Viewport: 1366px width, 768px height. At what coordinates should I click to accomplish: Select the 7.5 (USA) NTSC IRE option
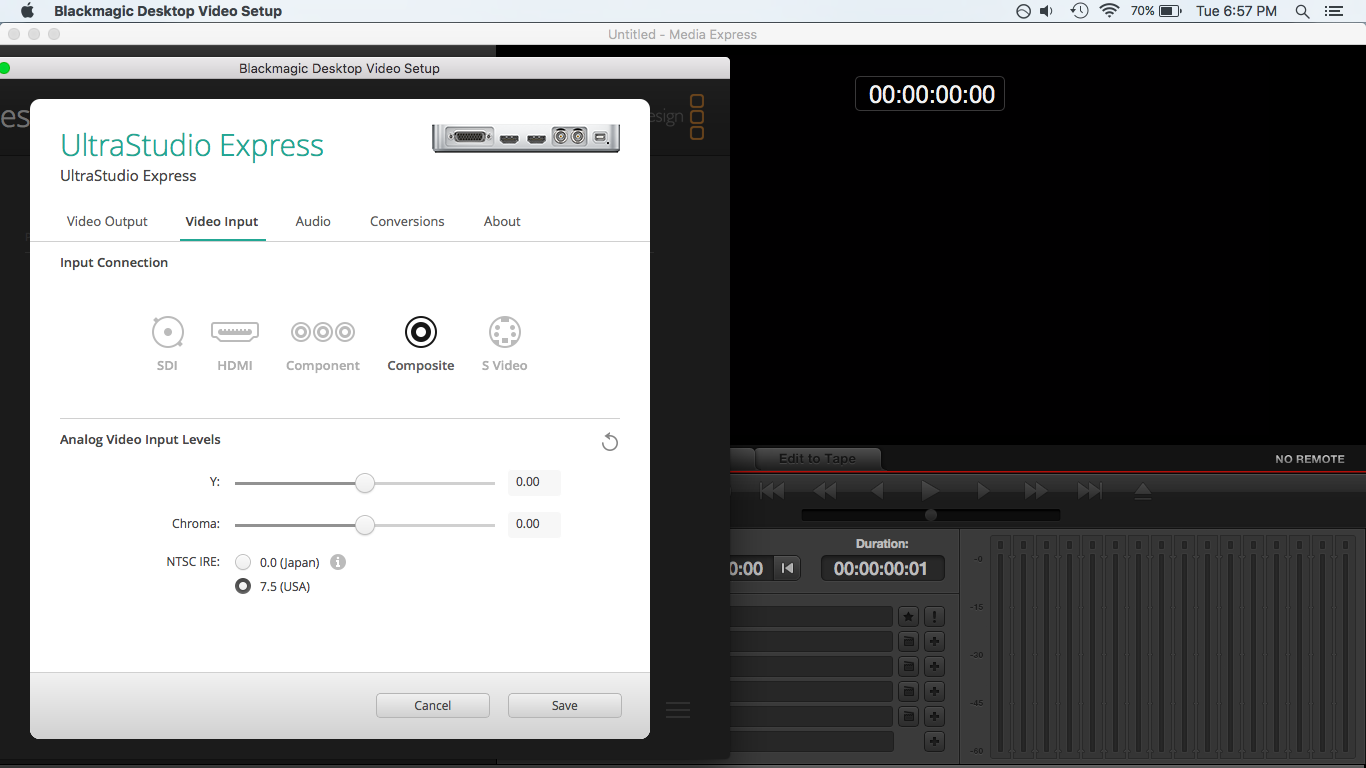coord(243,586)
